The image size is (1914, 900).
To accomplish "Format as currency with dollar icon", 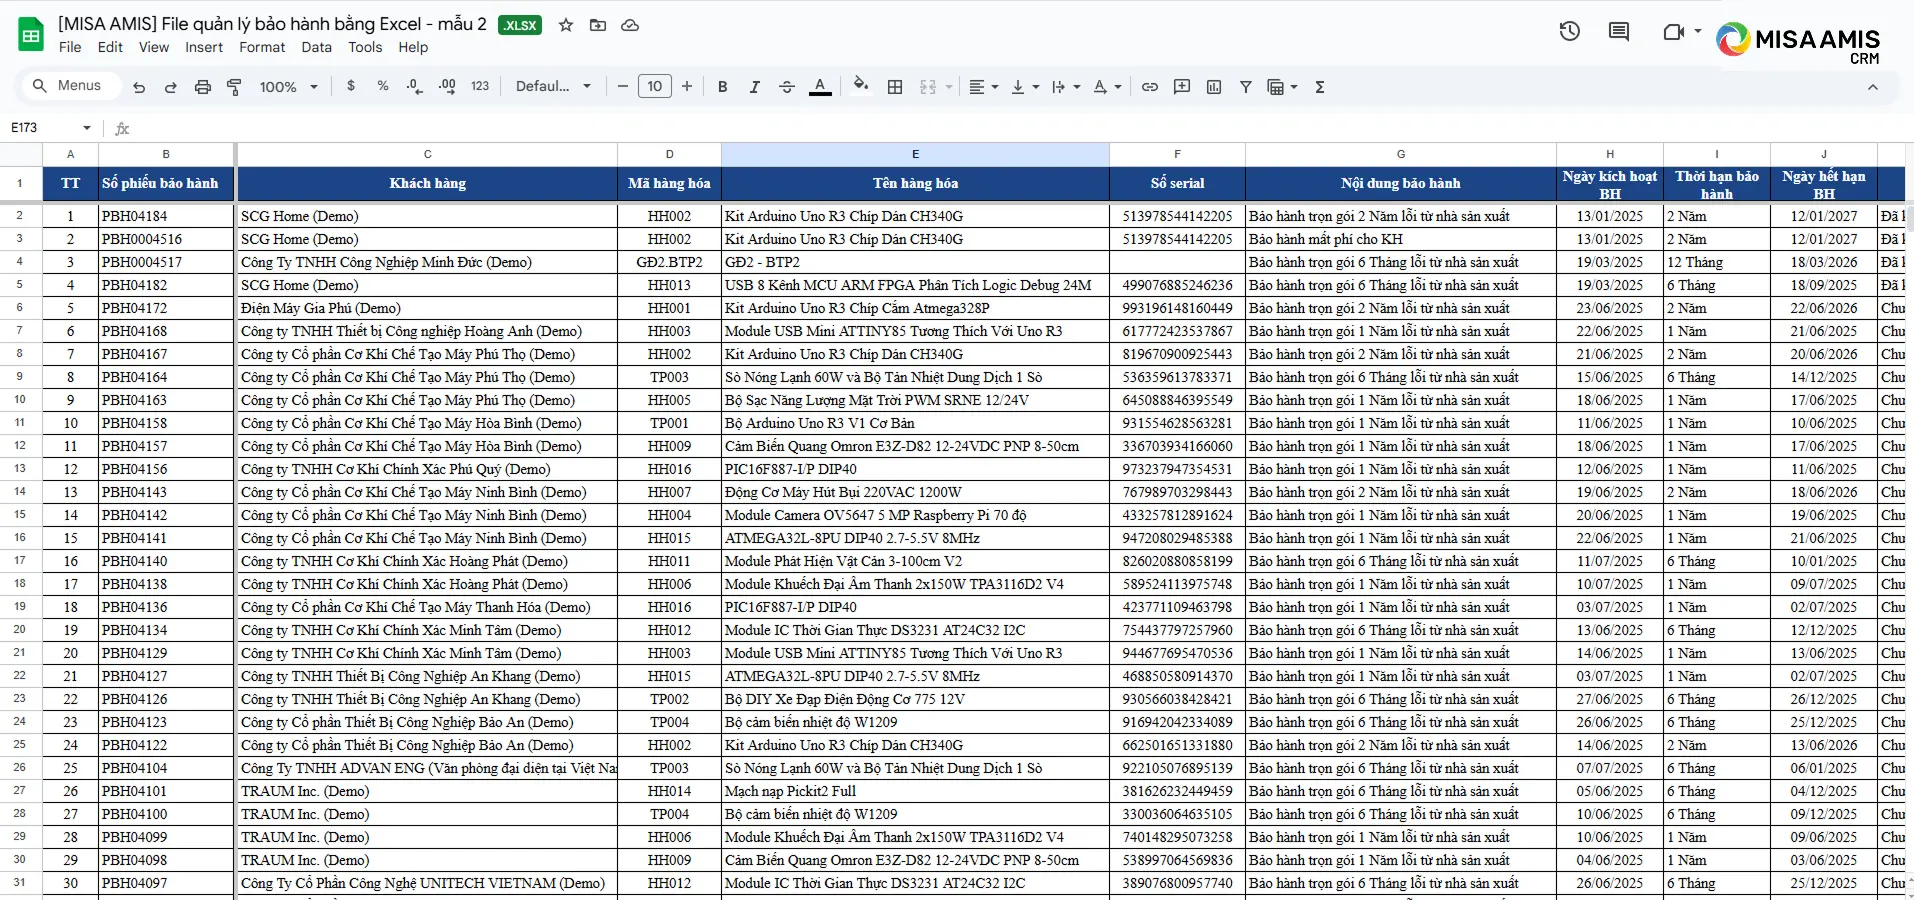I will [351, 86].
